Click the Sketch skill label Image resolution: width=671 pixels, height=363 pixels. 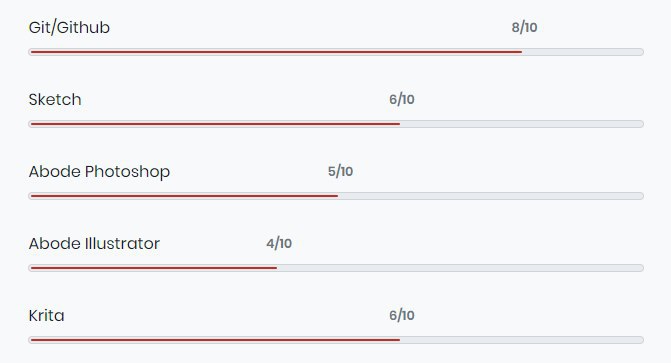[55, 99]
